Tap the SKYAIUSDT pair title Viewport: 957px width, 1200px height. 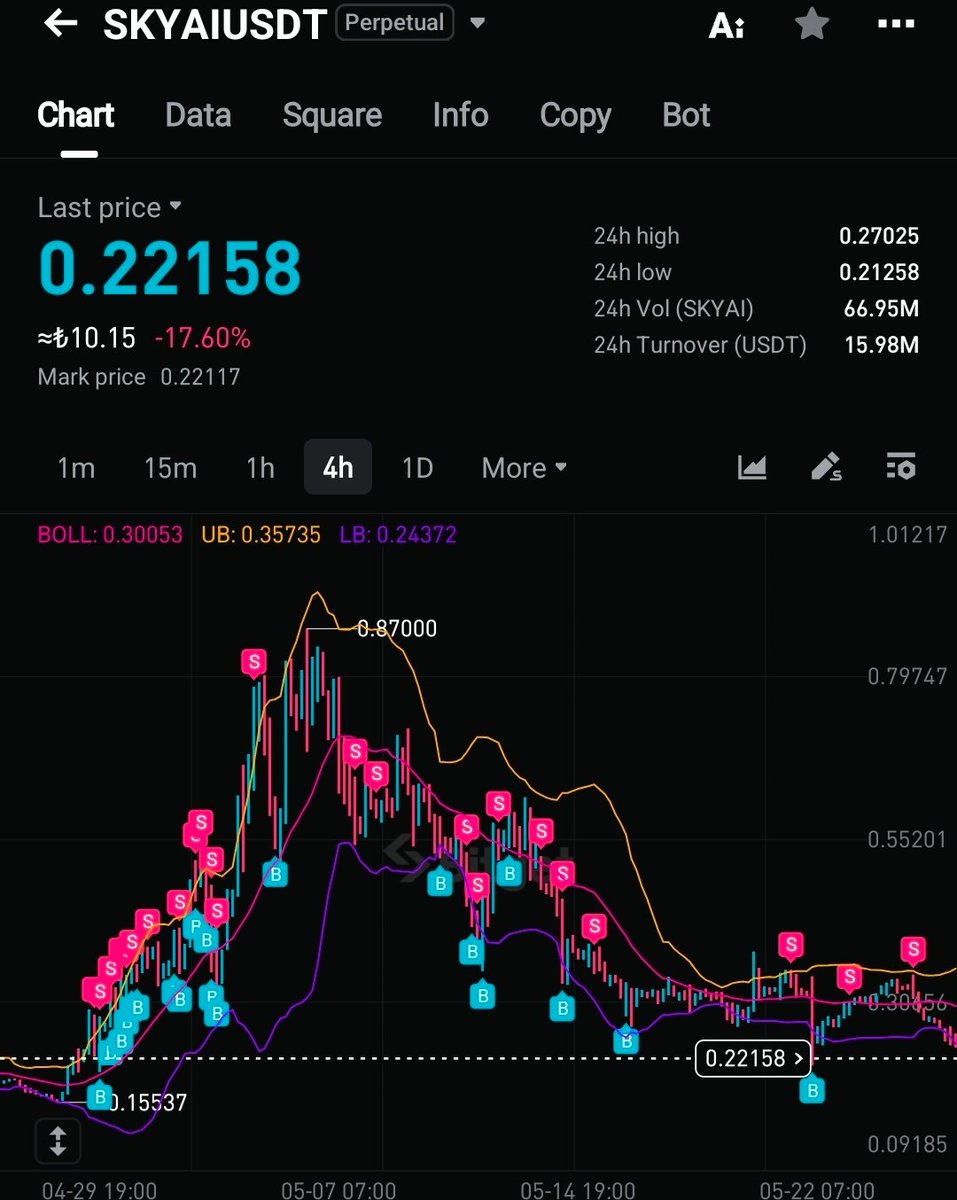pyautogui.click(x=214, y=24)
